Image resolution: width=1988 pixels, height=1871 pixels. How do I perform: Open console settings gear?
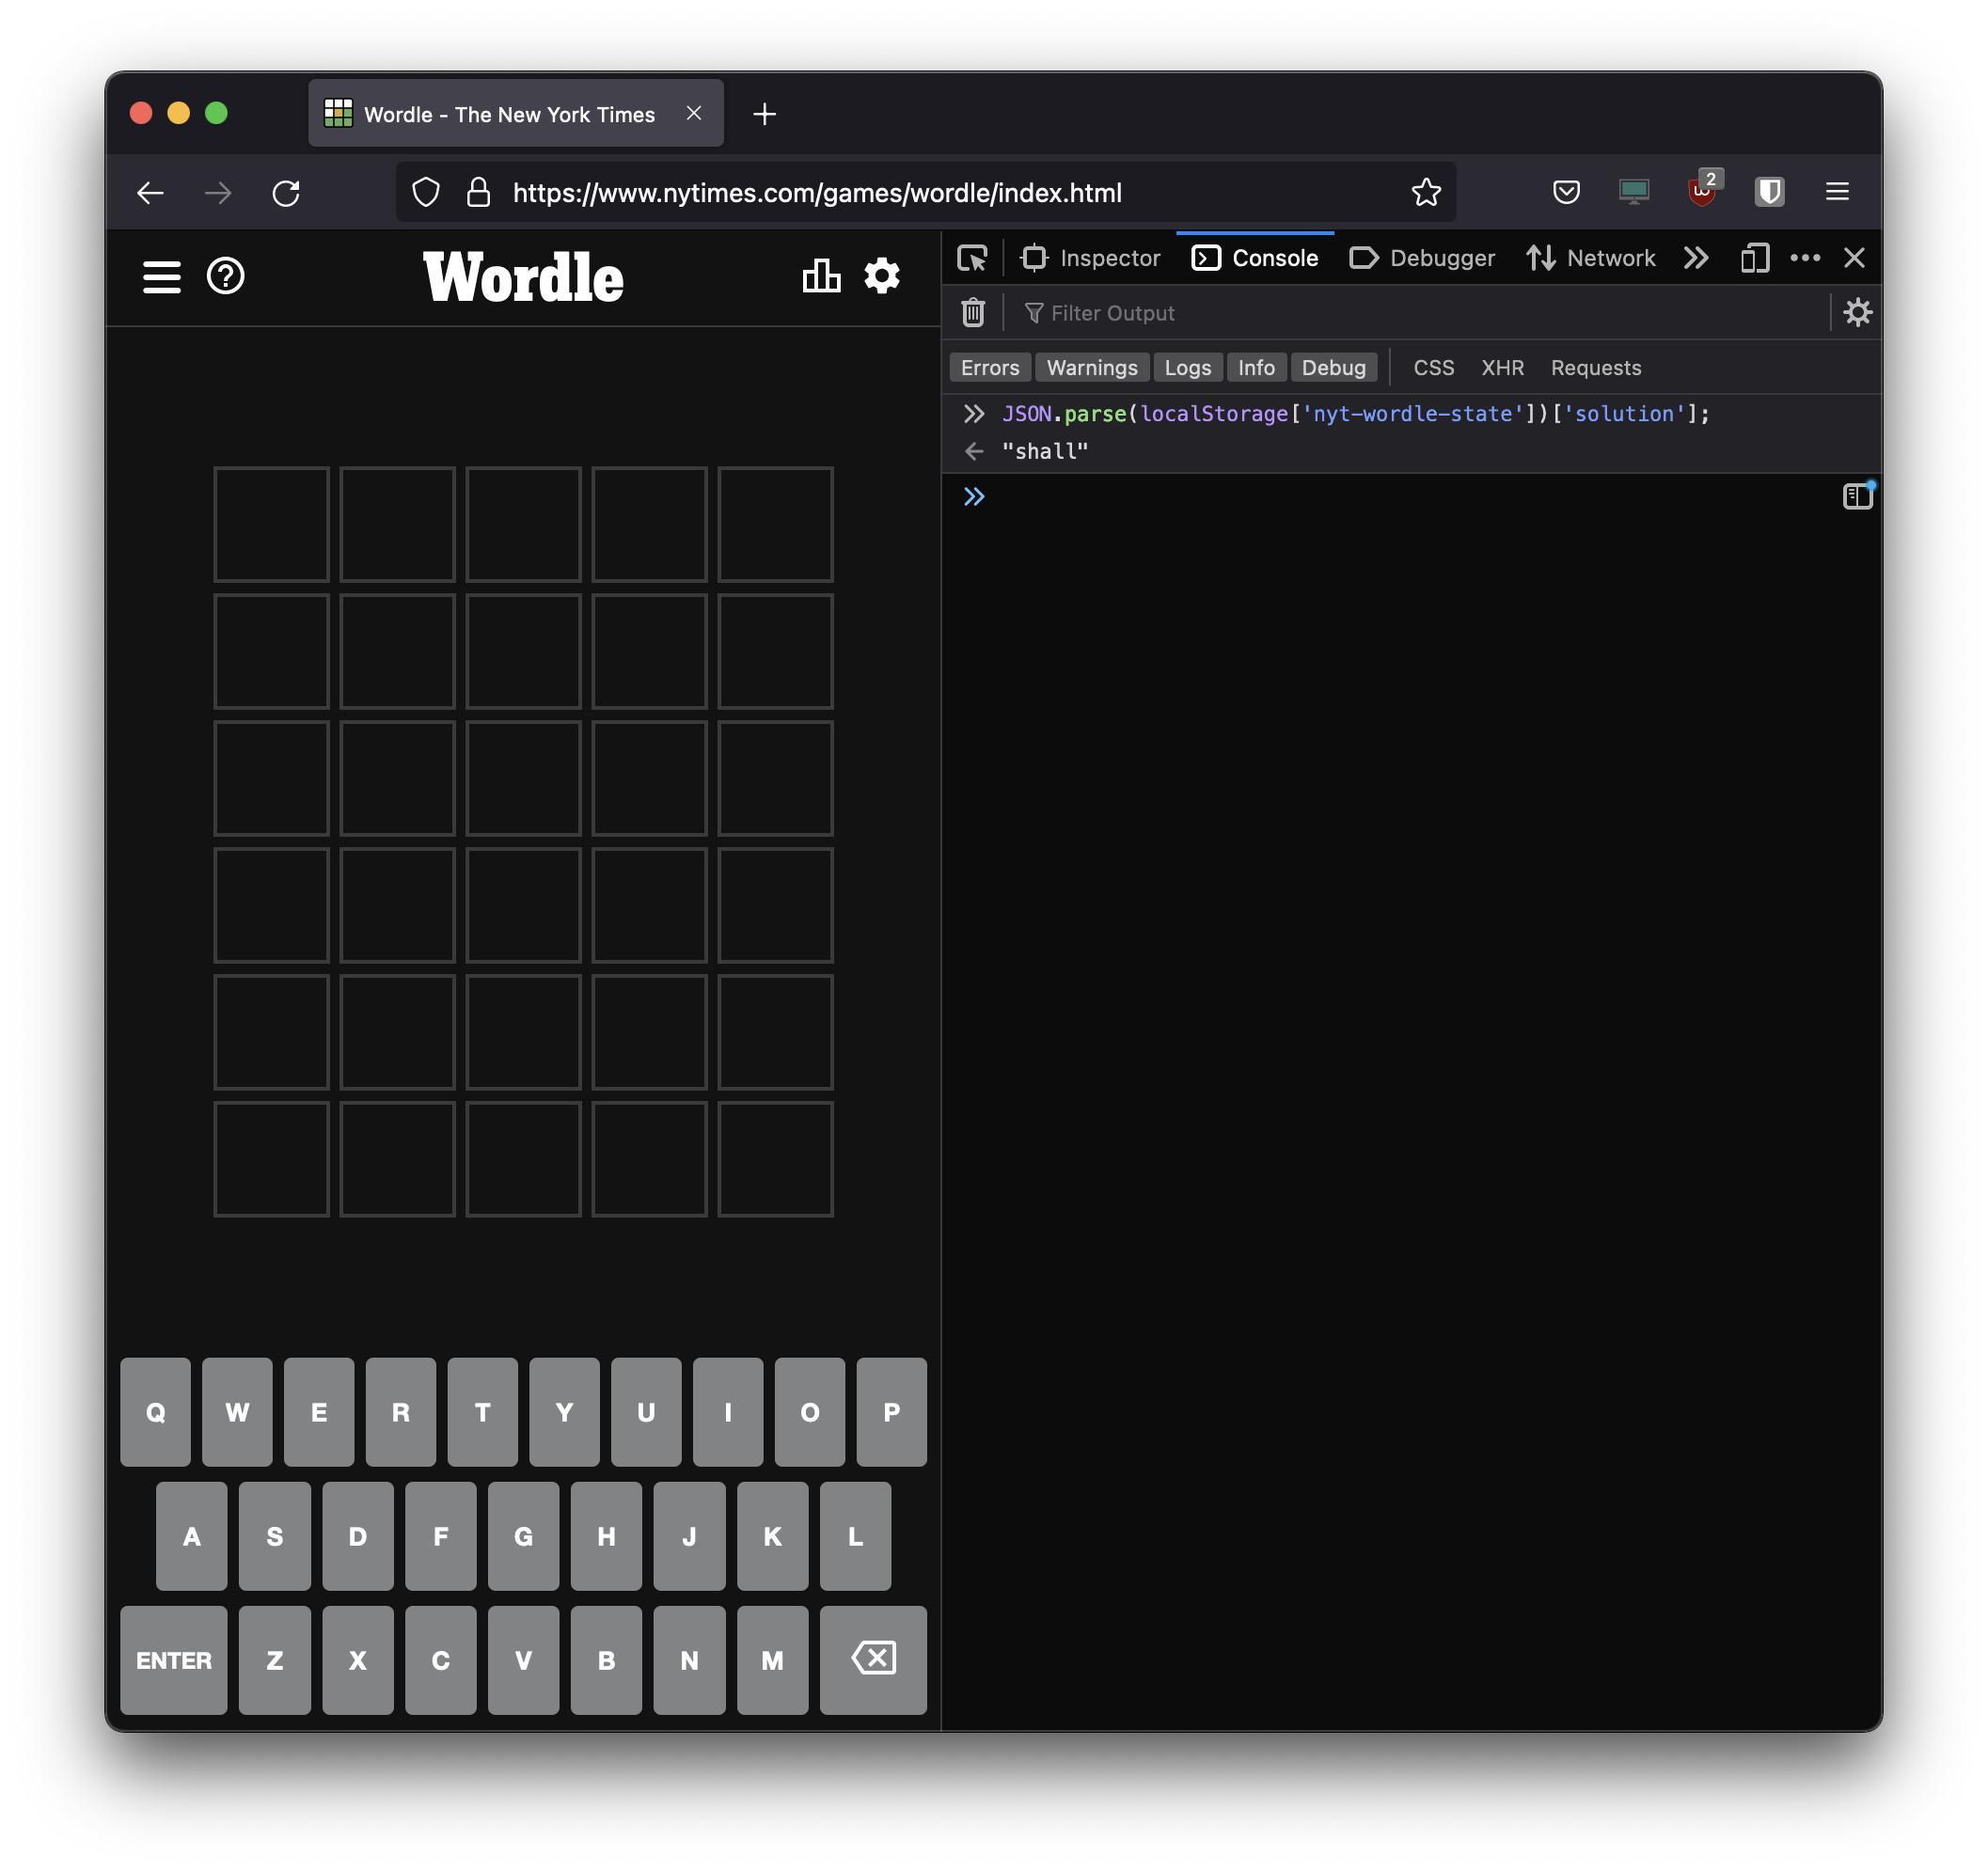pyautogui.click(x=1857, y=313)
